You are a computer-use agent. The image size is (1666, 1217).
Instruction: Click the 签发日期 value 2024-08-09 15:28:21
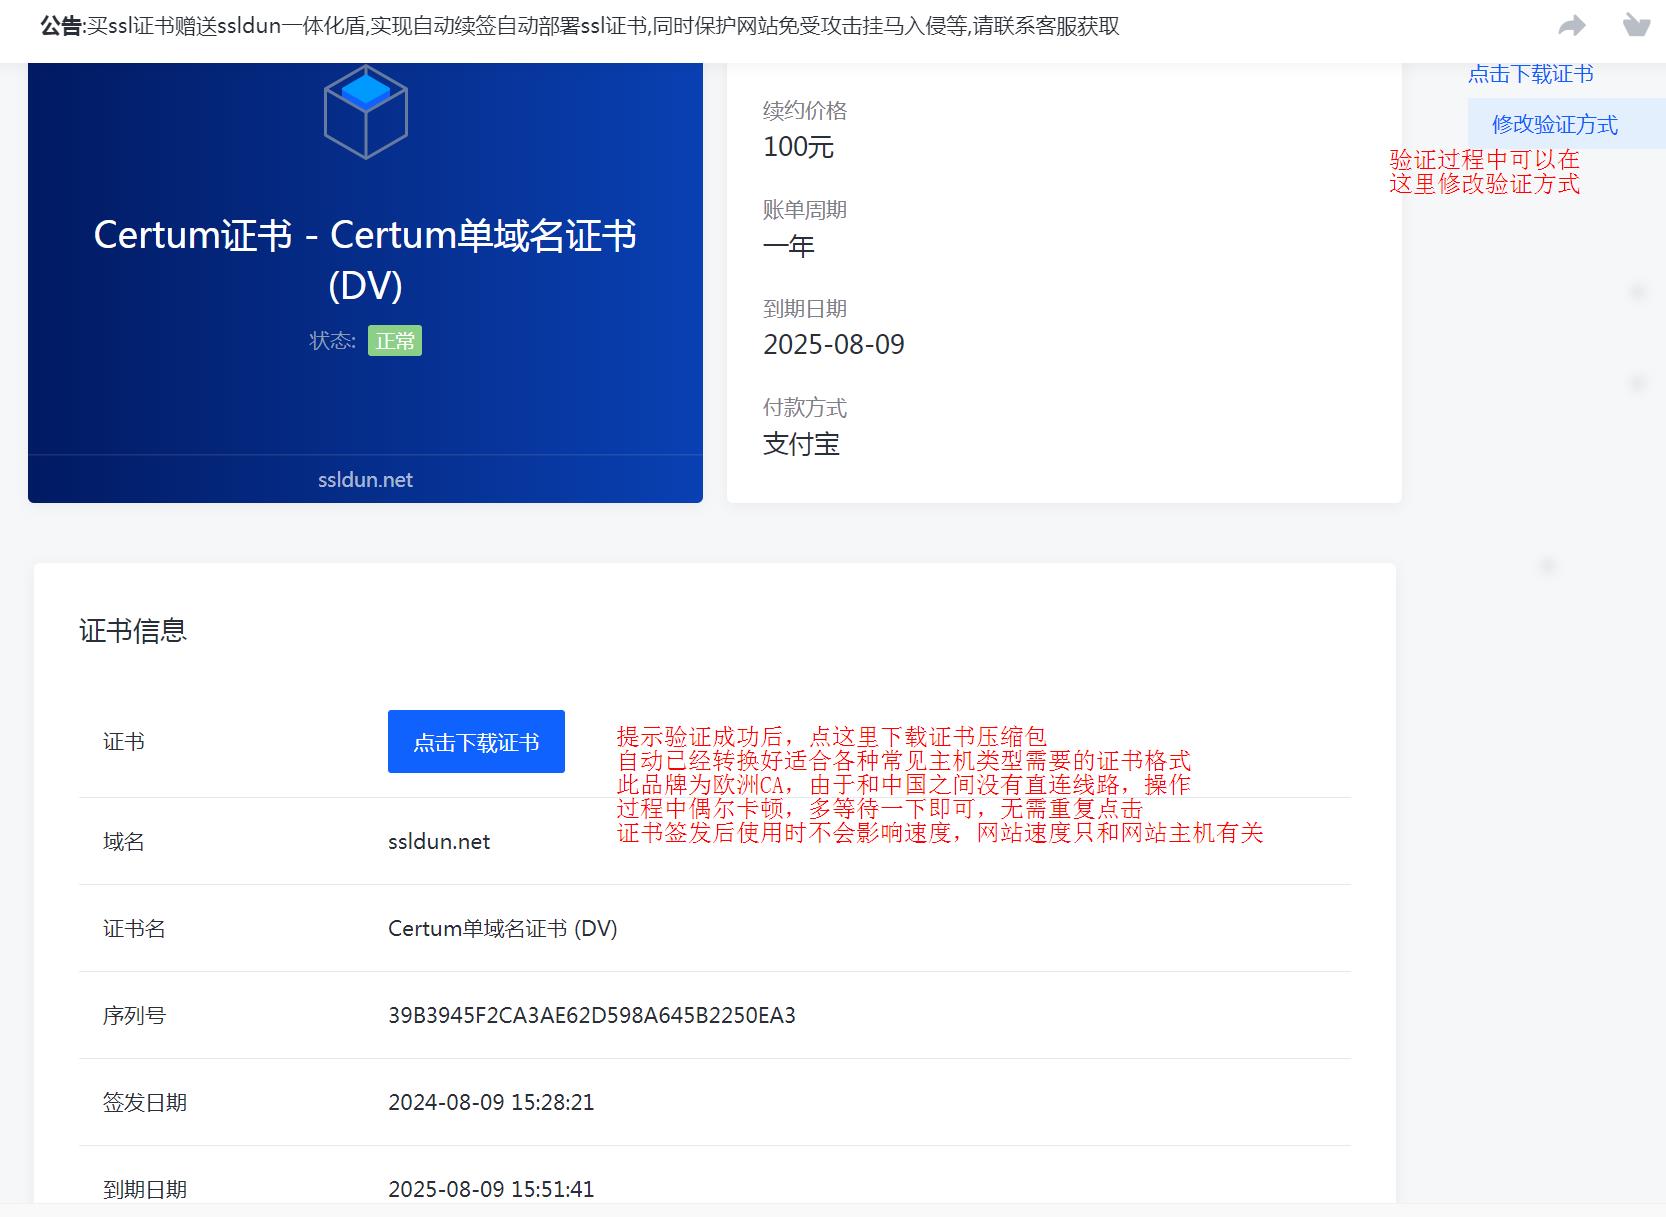(491, 1103)
